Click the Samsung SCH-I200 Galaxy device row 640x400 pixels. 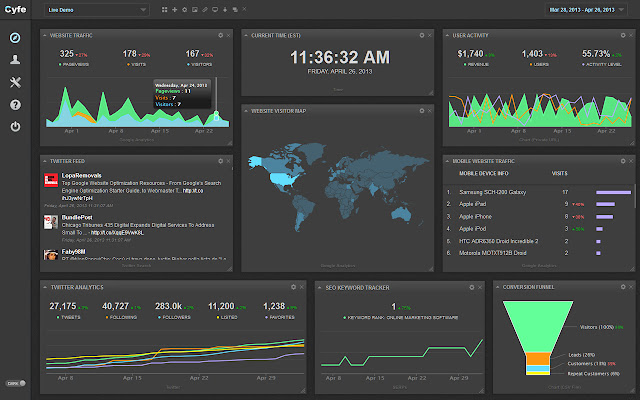[x=496, y=190]
